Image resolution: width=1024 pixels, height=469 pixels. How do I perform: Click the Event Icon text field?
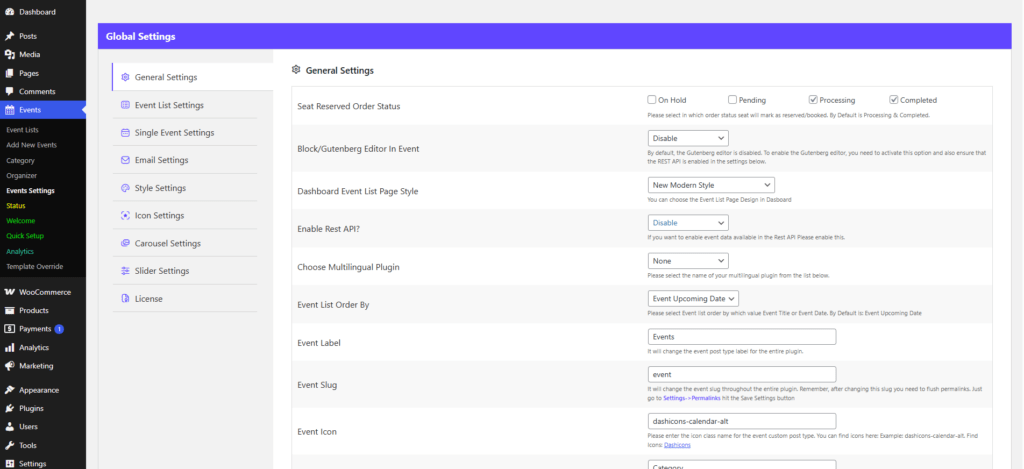coord(742,421)
